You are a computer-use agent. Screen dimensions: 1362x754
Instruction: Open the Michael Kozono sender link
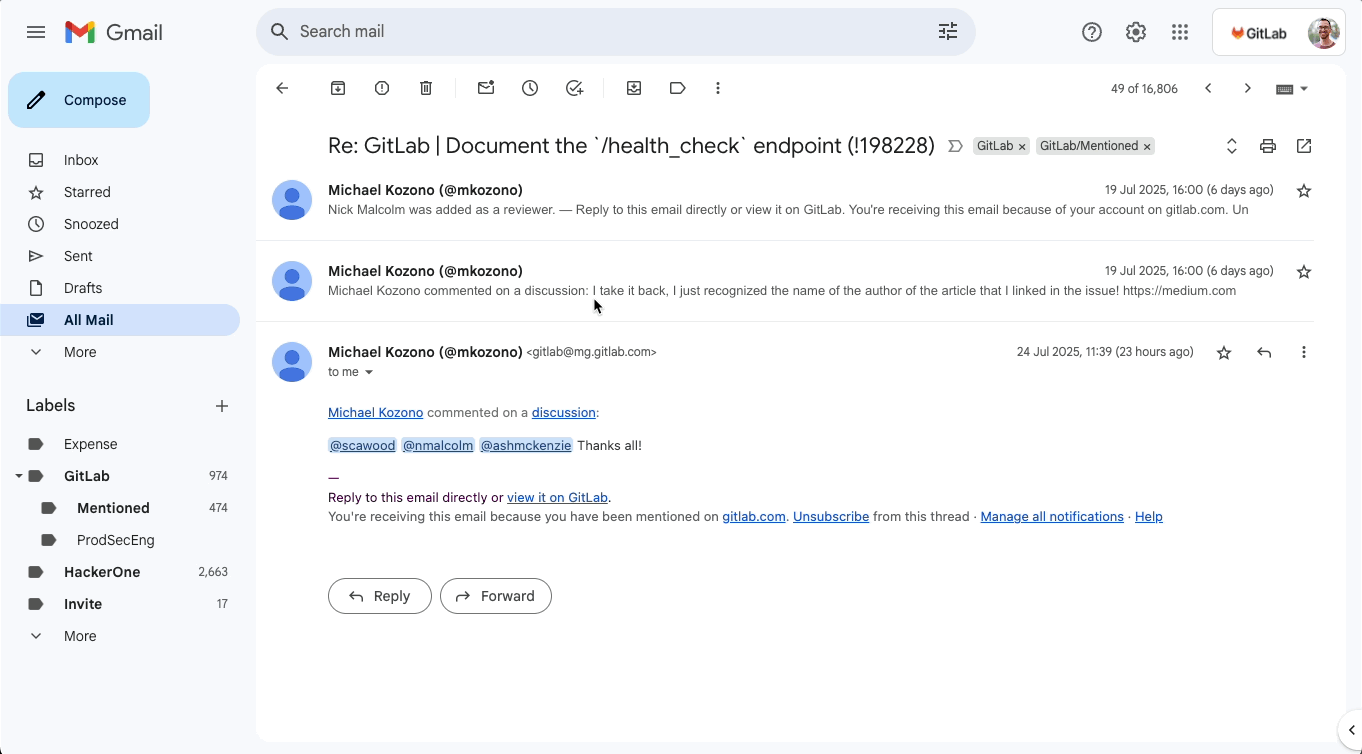click(x=375, y=413)
